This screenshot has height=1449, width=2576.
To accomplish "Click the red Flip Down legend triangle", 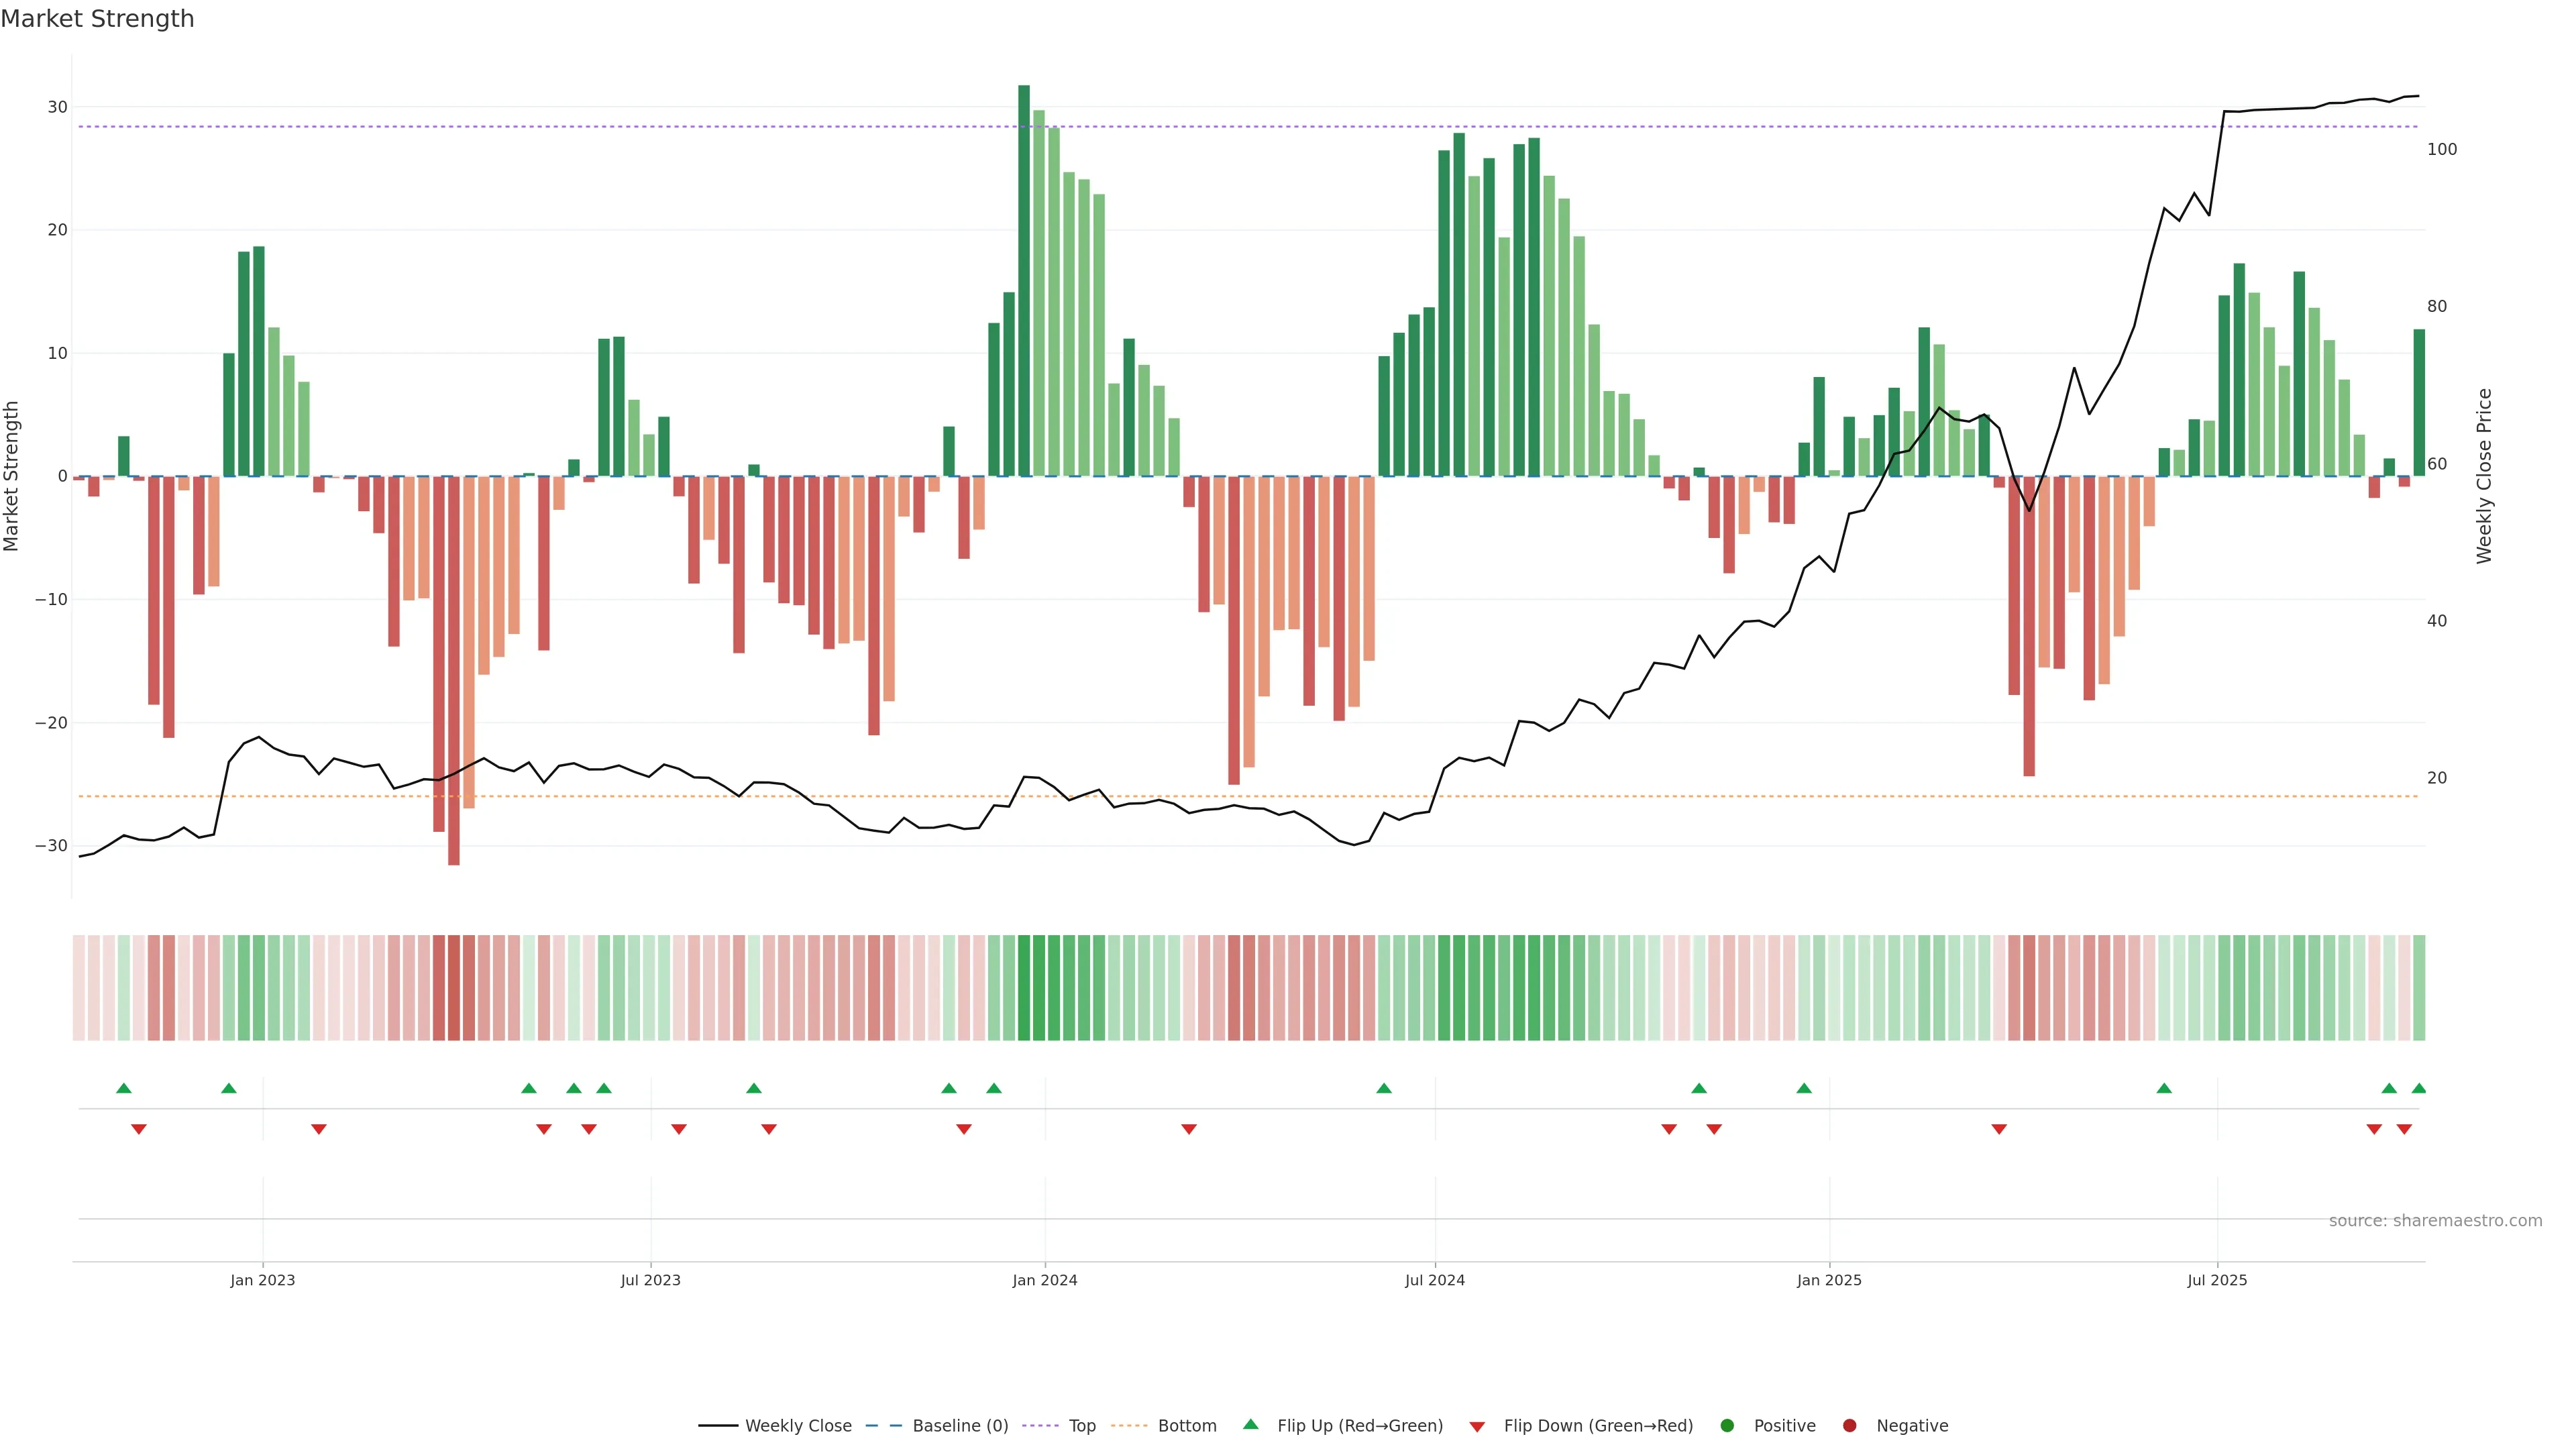I will click(x=1477, y=1427).
